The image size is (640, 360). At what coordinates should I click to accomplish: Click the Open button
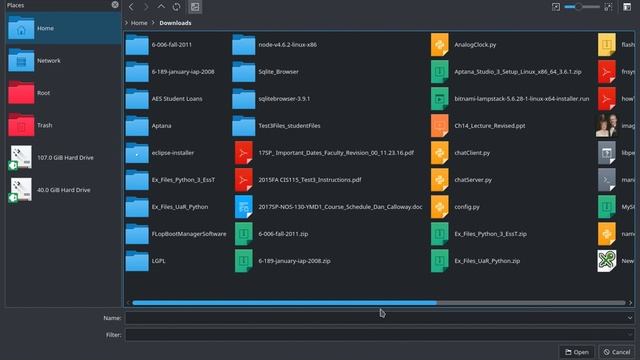point(577,352)
